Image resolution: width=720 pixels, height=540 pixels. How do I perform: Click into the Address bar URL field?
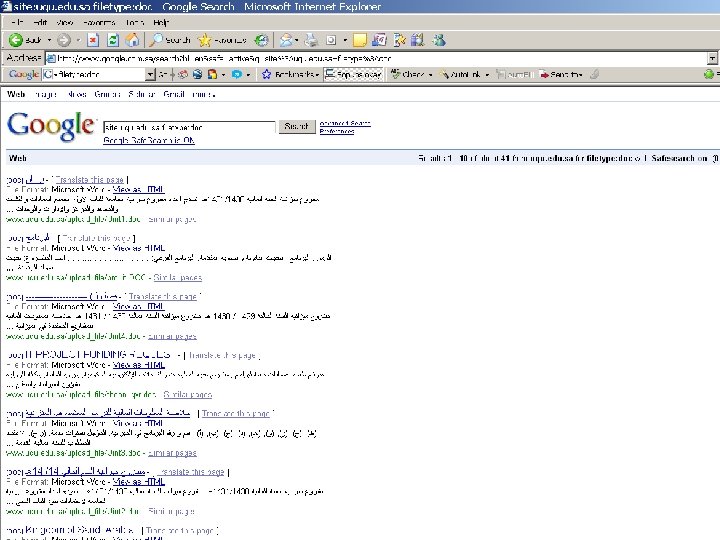click(x=377, y=58)
